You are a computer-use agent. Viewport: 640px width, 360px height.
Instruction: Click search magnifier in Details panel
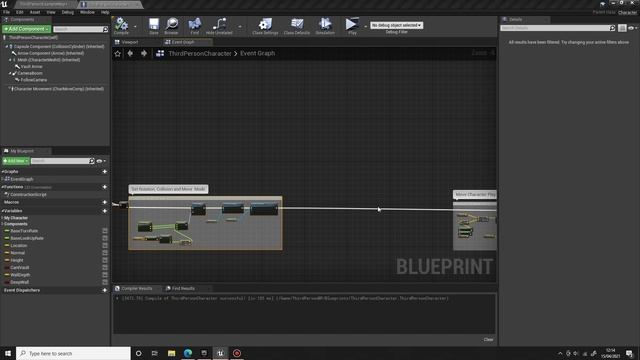point(612,28)
